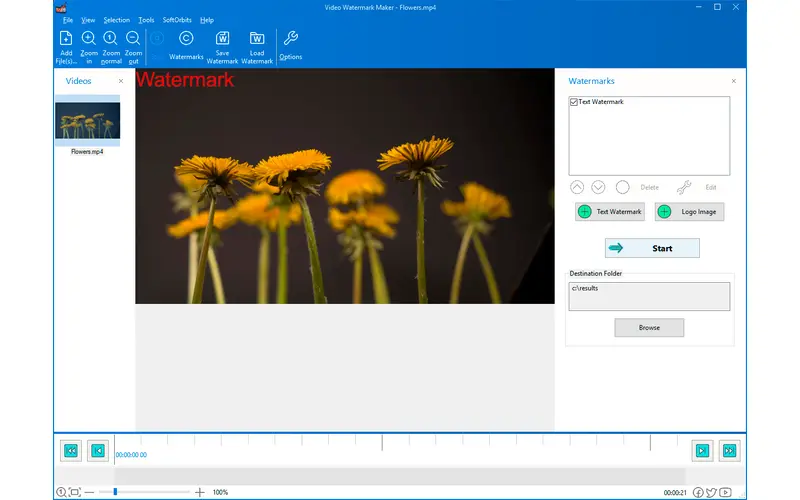Open the Selection menu

click(116, 20)
